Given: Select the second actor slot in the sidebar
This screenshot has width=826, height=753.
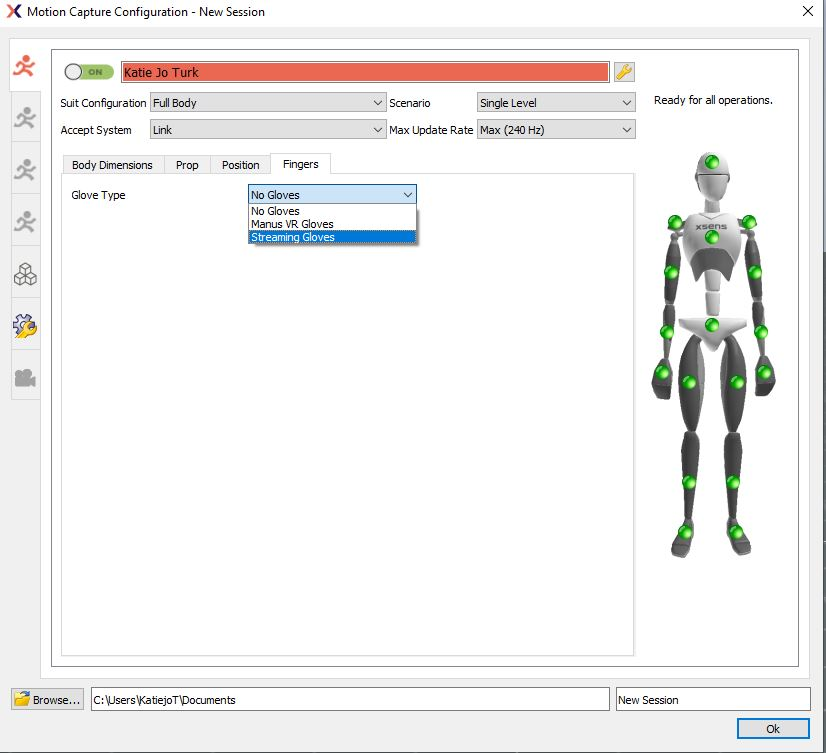Looking at the screenshot, I should [x=24, y=119].
